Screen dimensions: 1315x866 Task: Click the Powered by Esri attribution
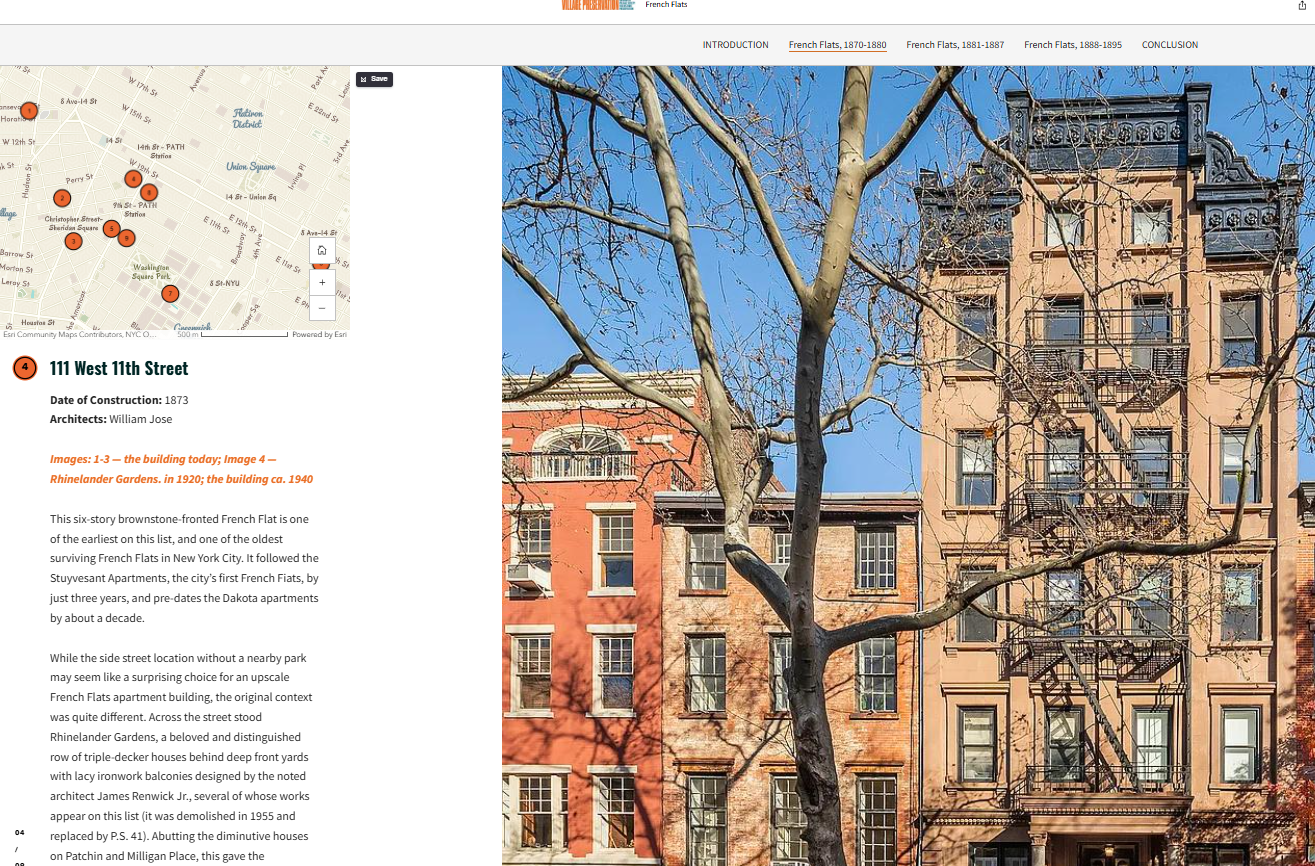pos(319,335)
